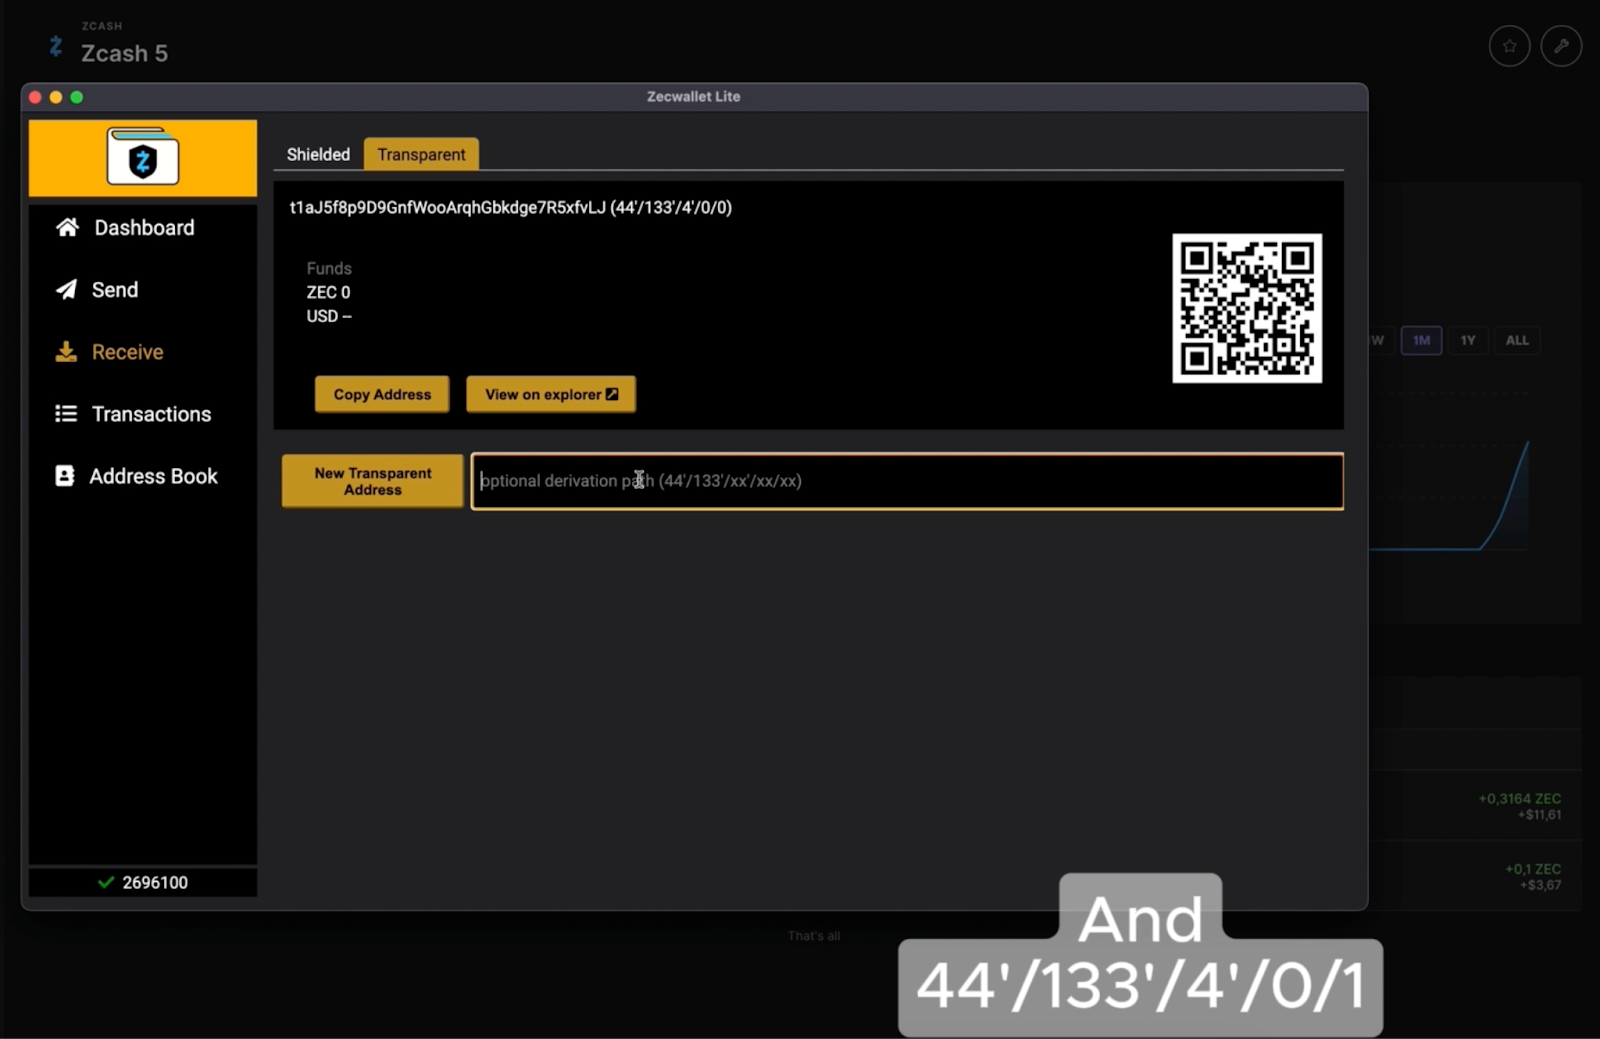The width and height of the screenshot is (1600, 1039).
Task: Click the Receive download icon
Action: point(66,352)
